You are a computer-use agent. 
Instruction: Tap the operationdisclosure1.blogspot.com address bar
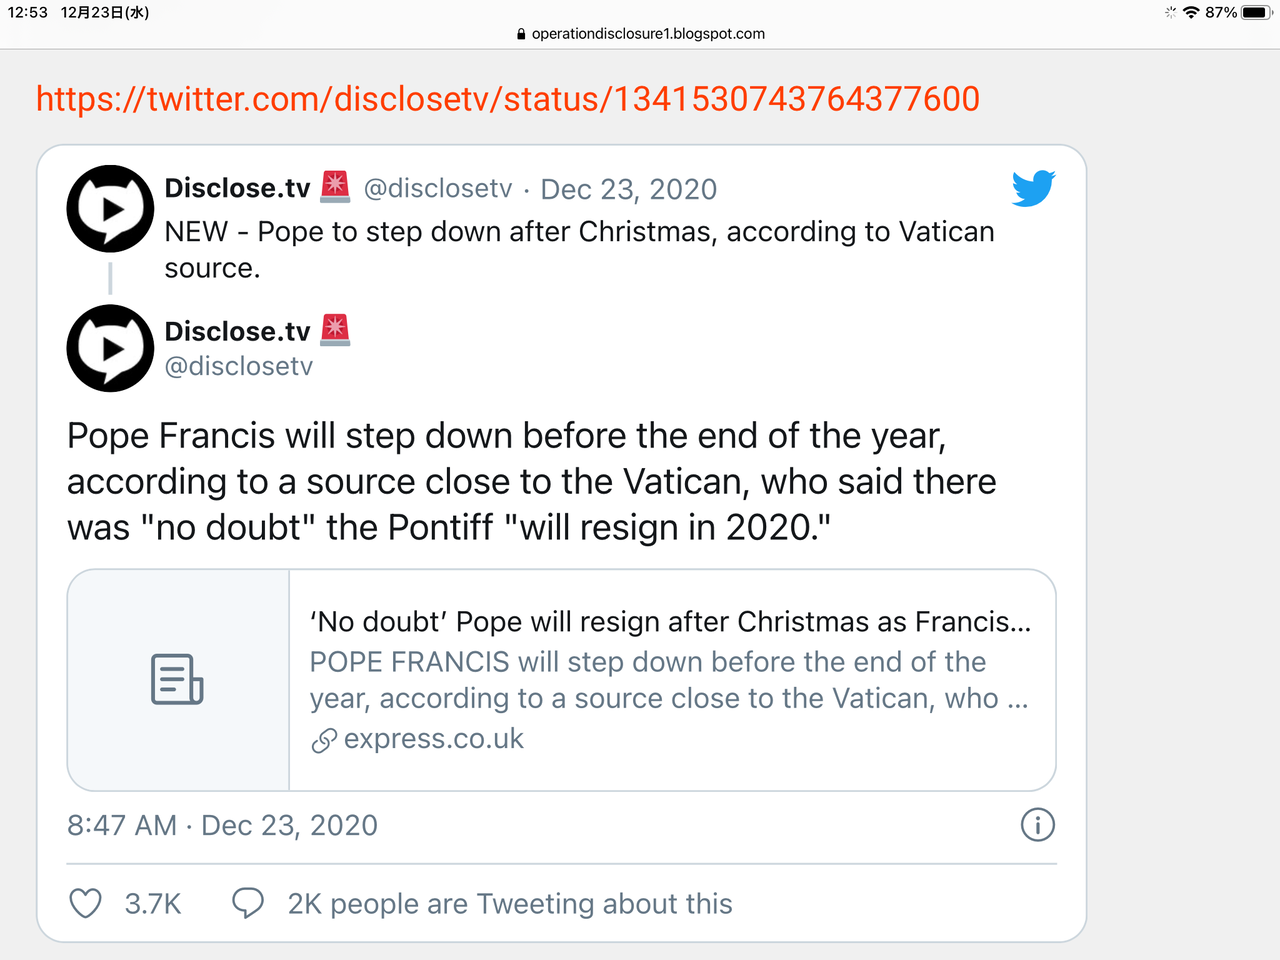click(640, 34)
